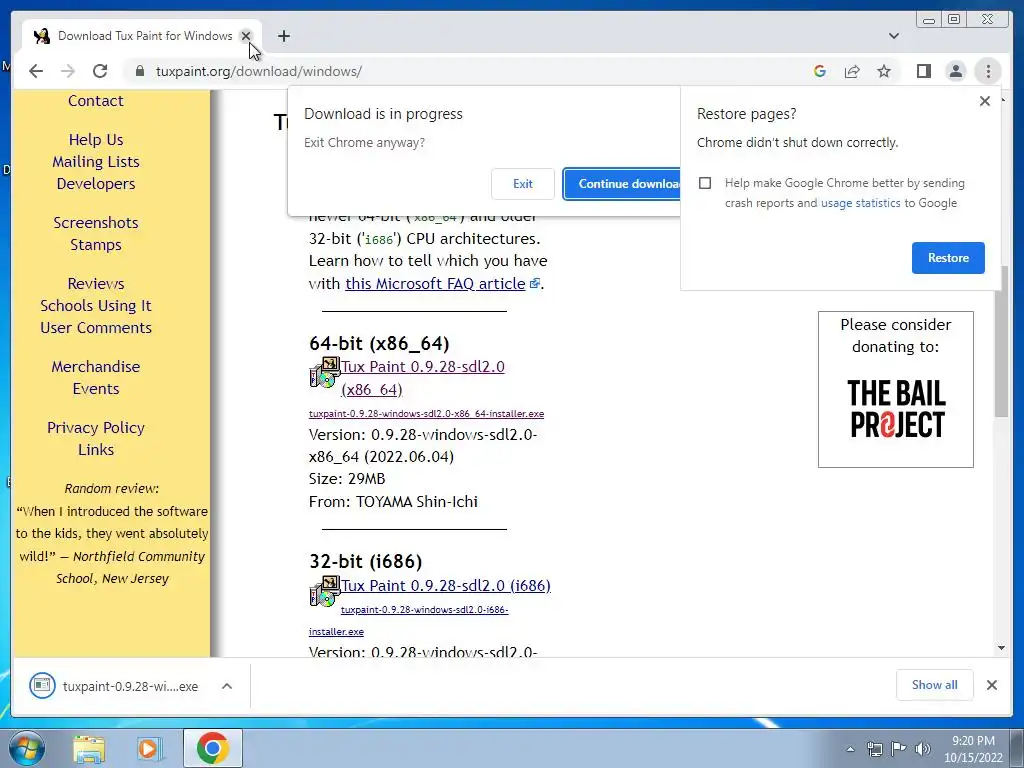Screen dimensions: 1024x768
Task: Click the network tray icon
Action: [874, 749]
